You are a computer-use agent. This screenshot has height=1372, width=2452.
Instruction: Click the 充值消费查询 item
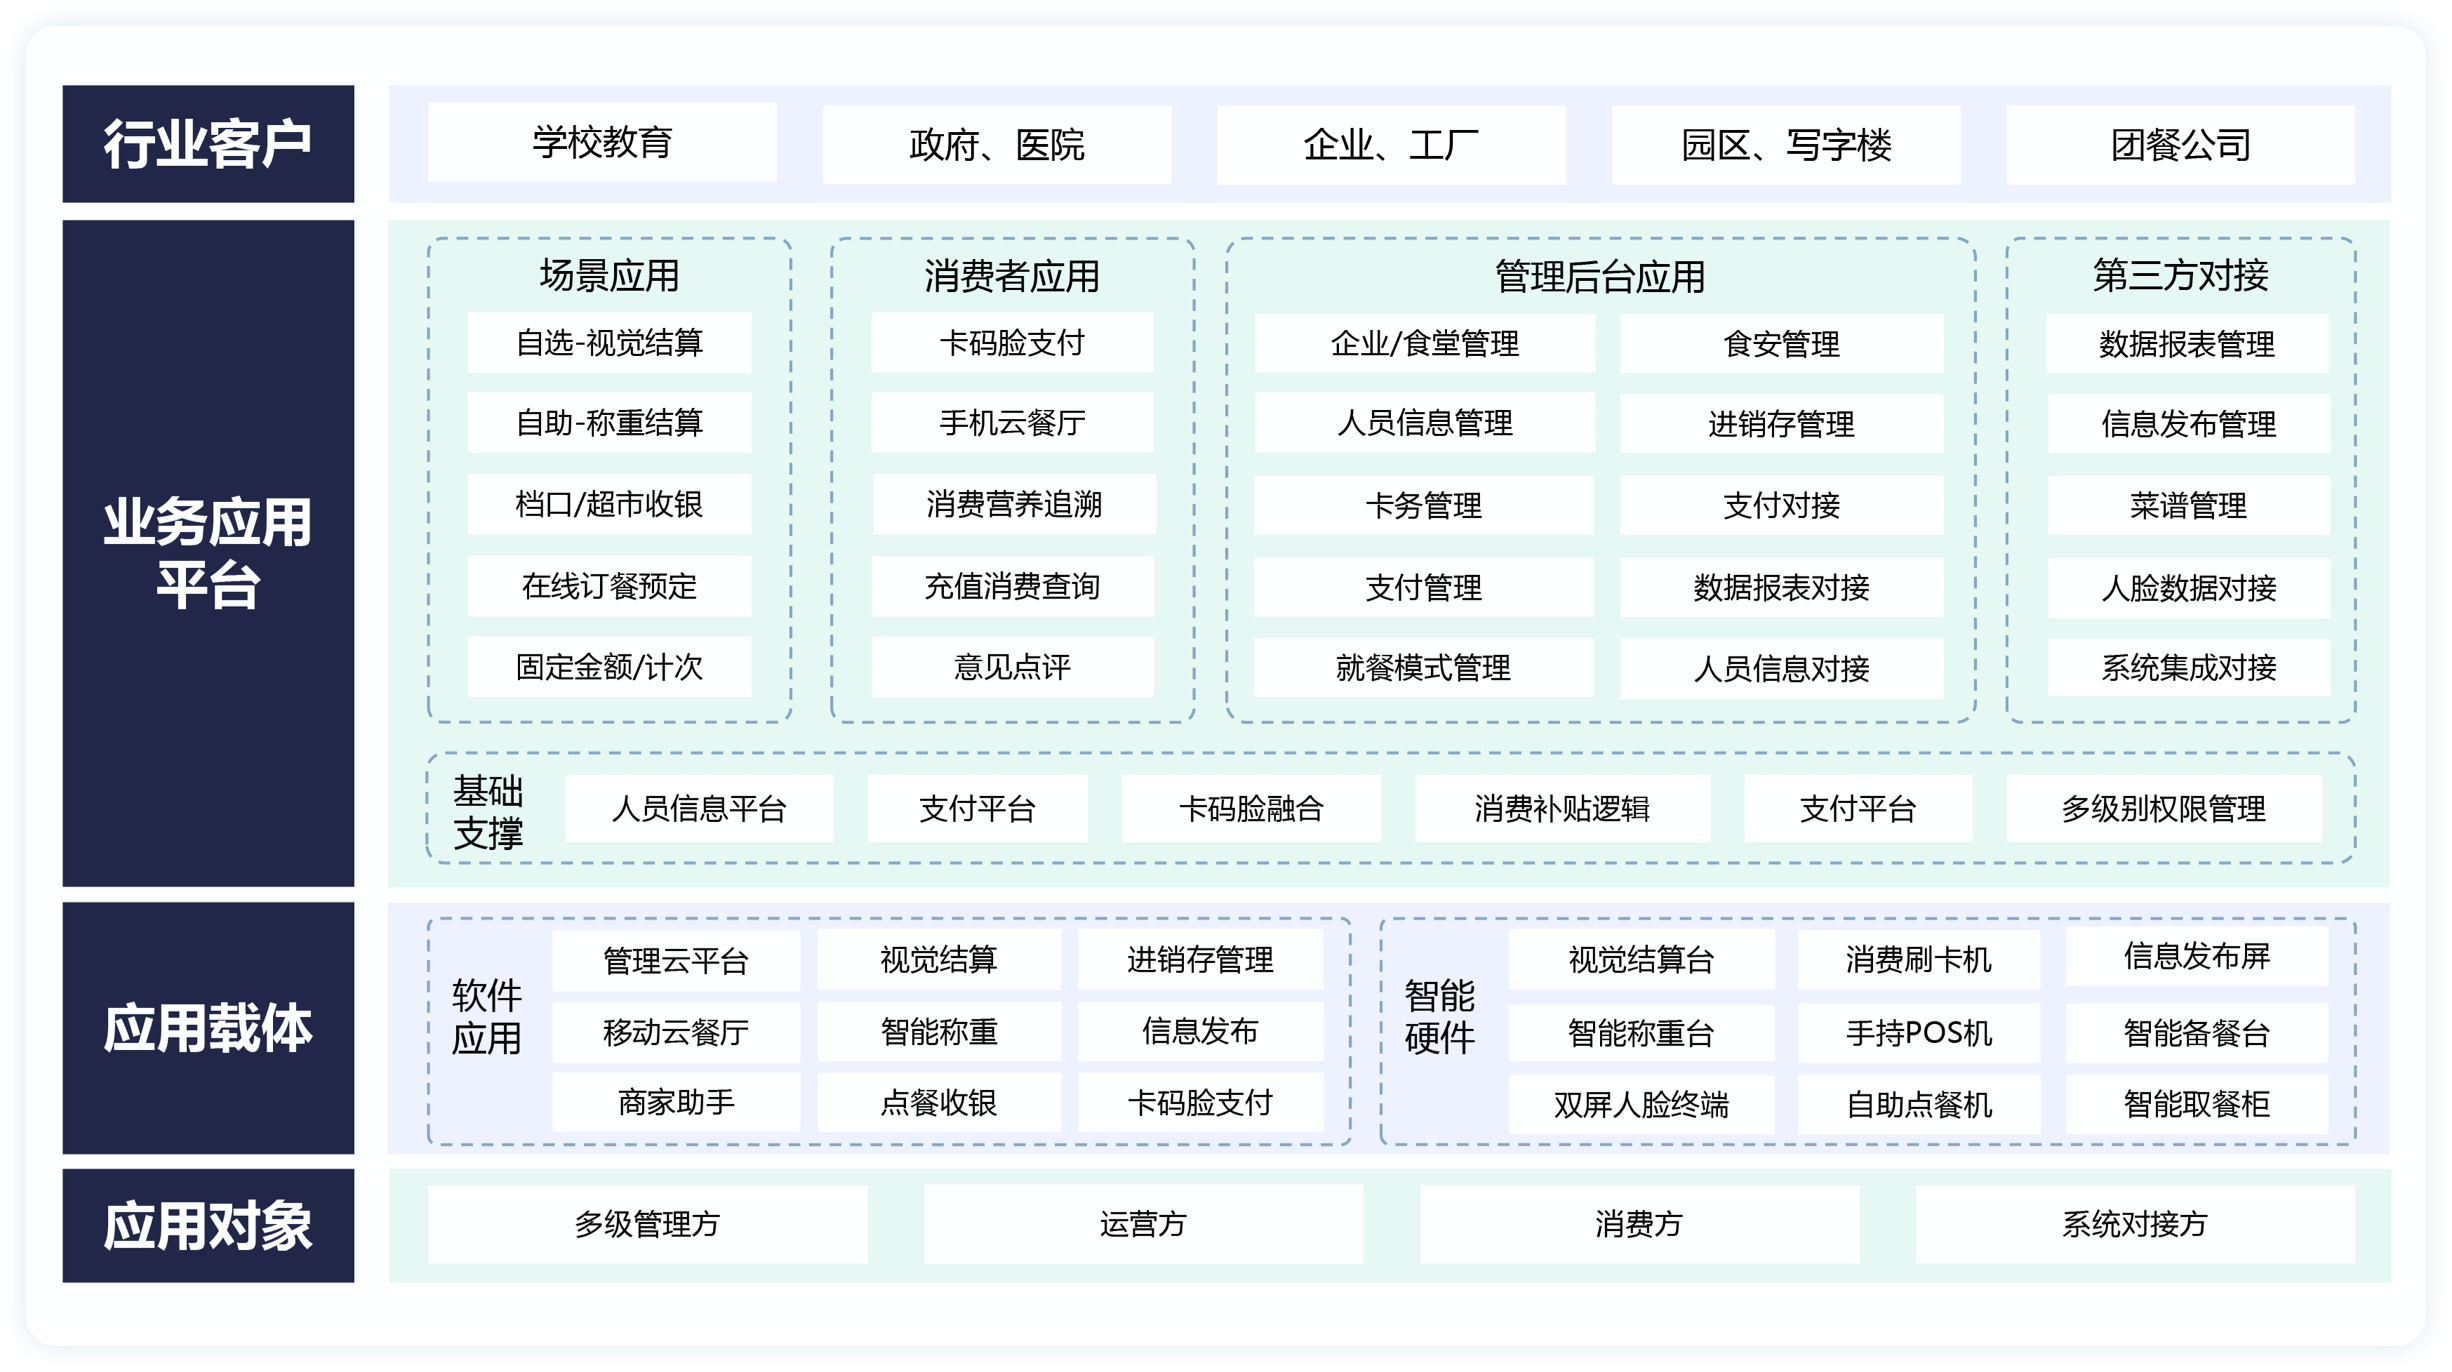[1012, 586]
